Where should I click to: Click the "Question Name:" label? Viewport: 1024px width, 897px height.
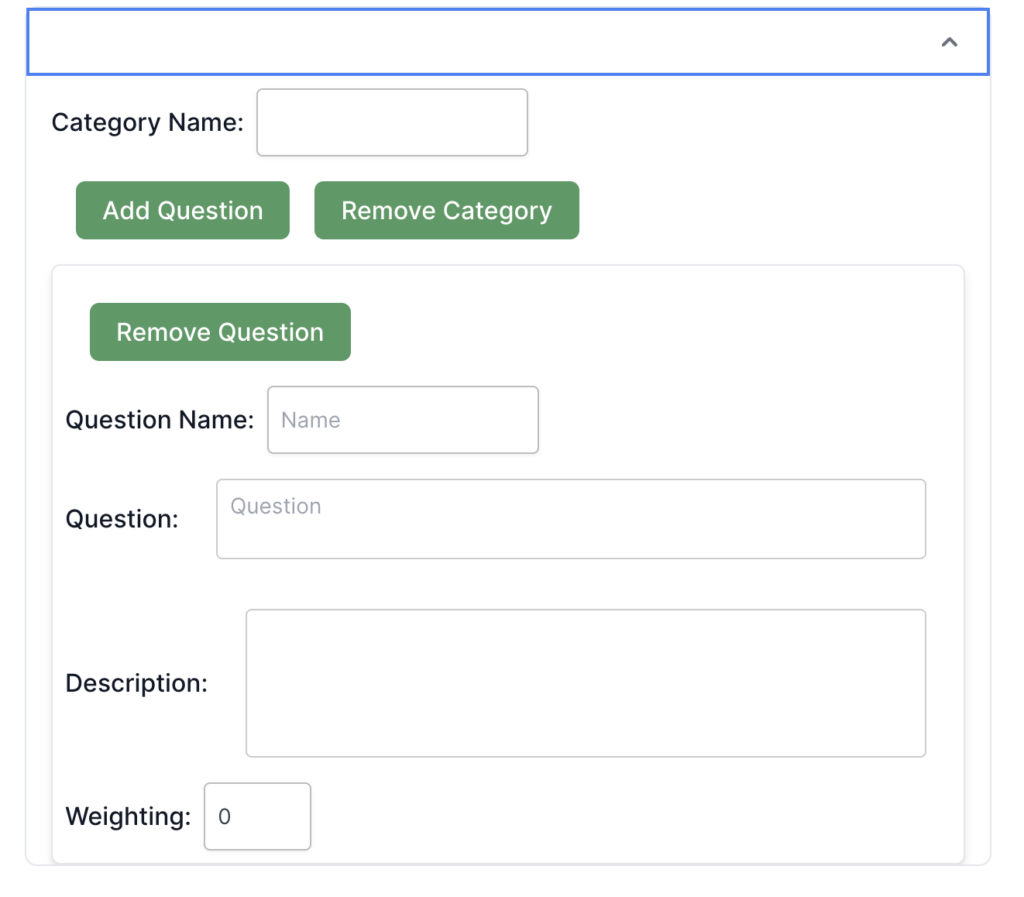tap(160, 420)
